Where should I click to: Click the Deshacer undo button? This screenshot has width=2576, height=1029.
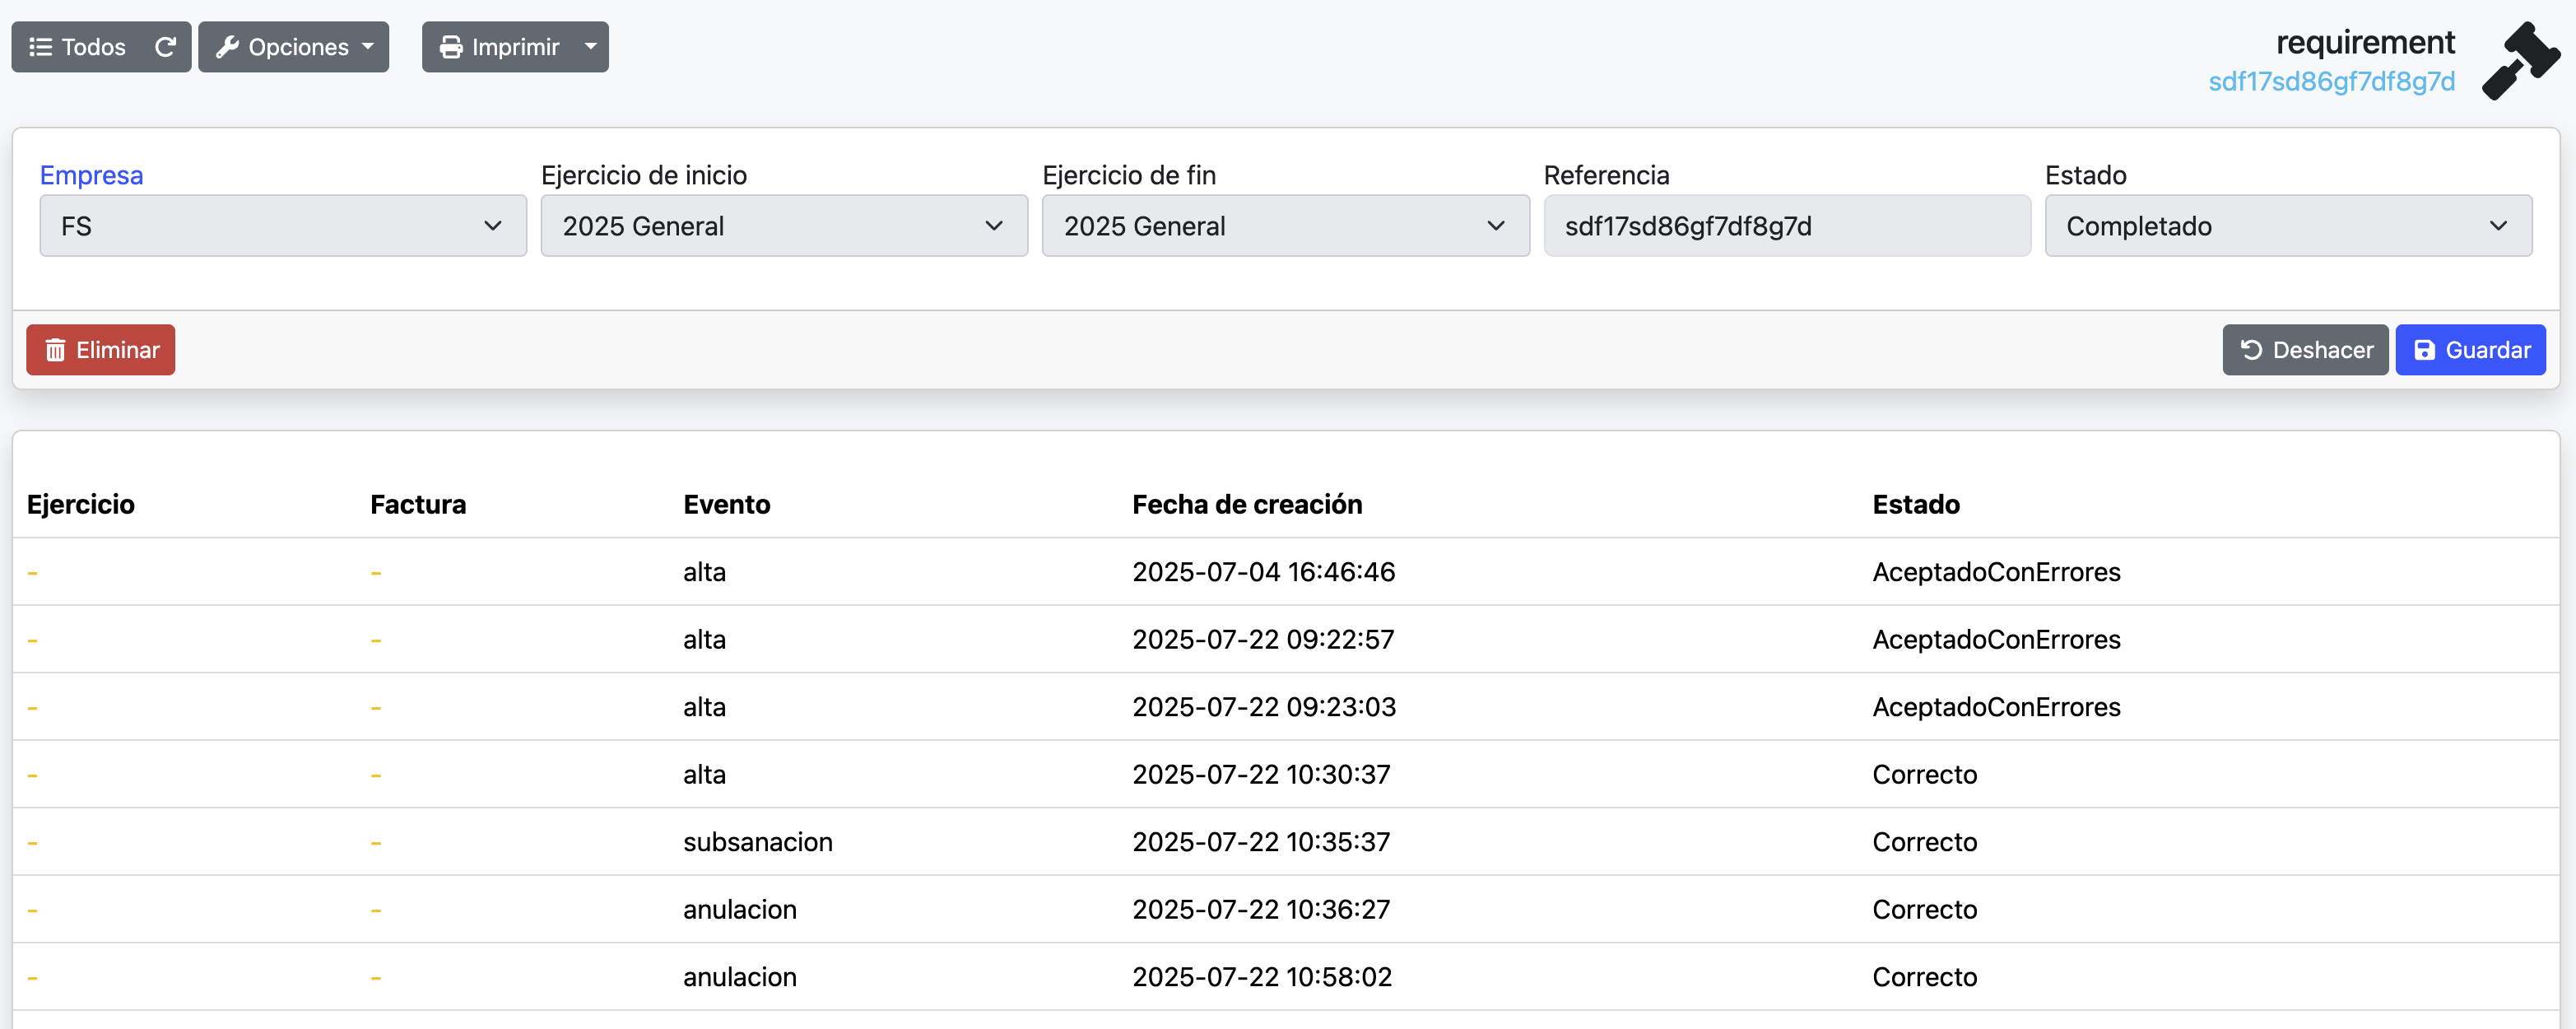(x=2305, y=350)
